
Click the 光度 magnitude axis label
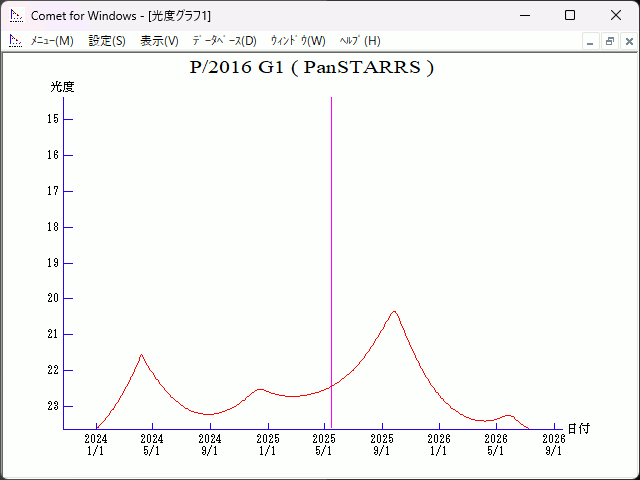click(63, 87)
